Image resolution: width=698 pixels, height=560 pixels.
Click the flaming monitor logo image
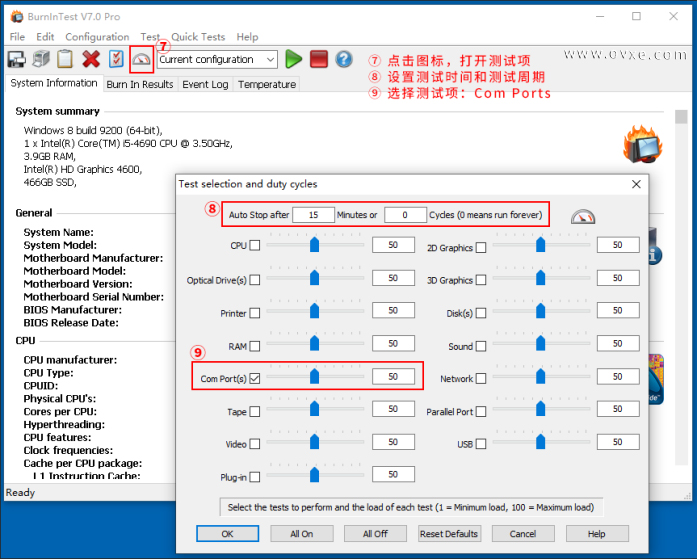tap(643, 144)
